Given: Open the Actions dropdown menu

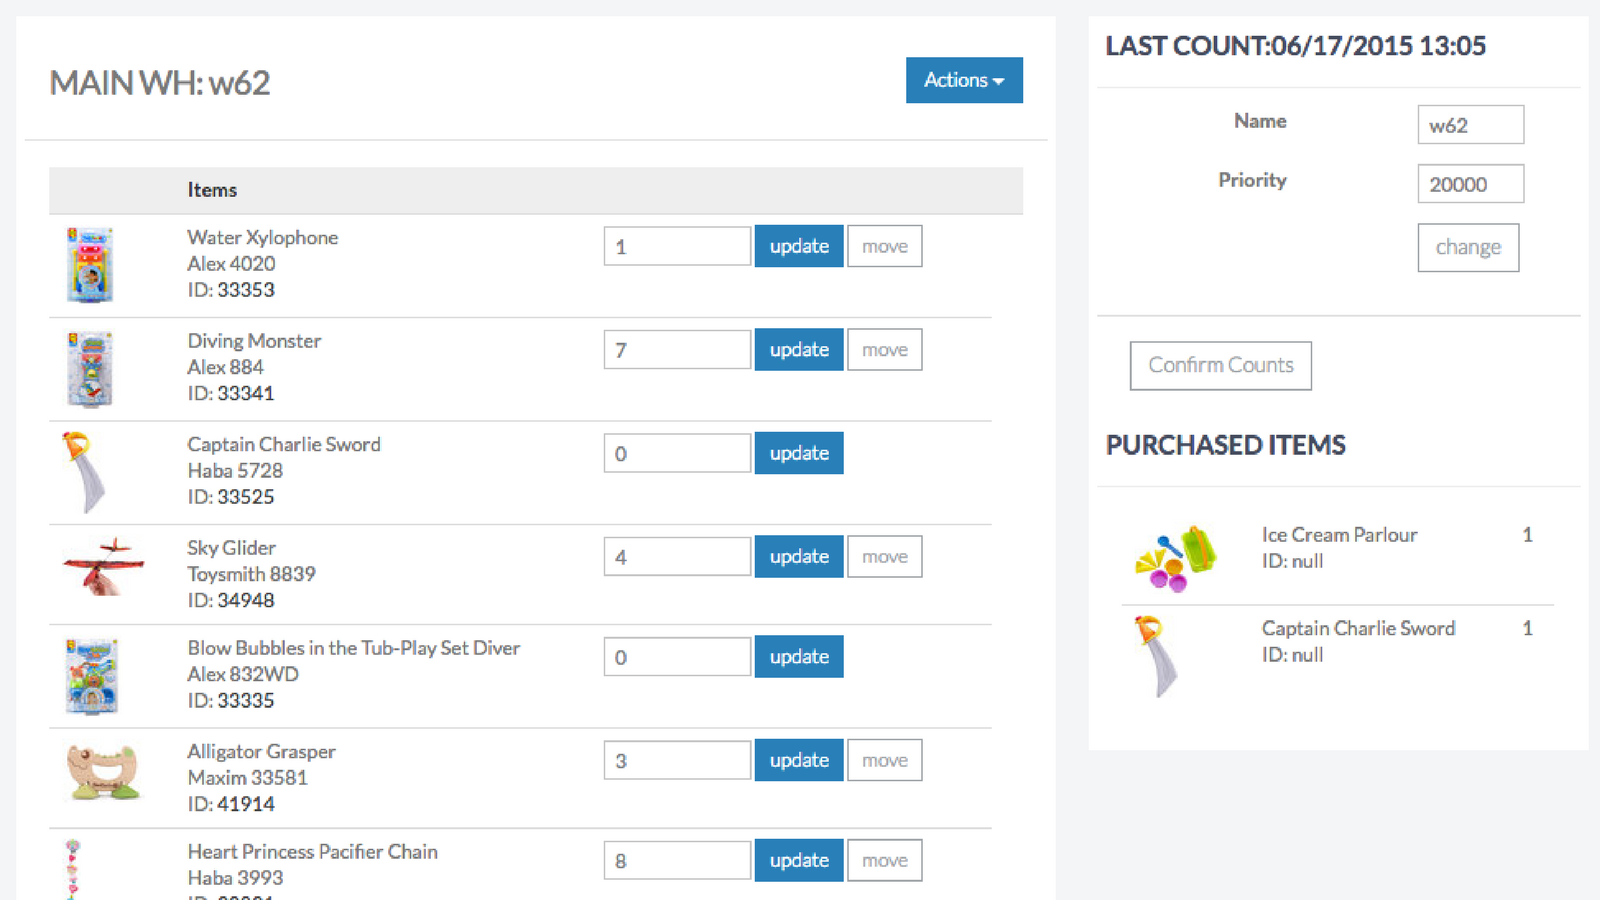Looking at the screenshot, I should pyautogui.click(x=963, y=80).
